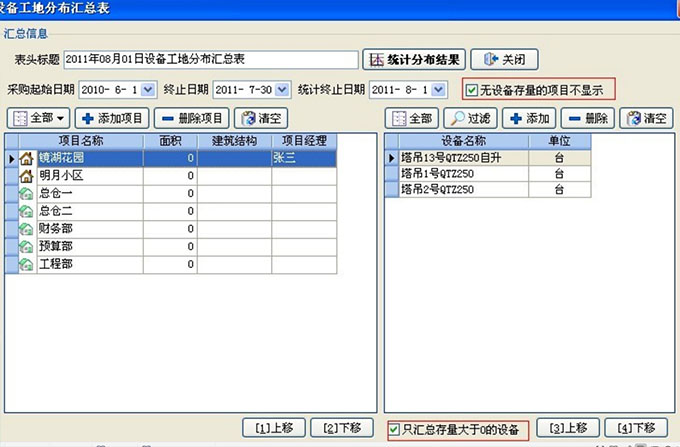The width and height of the screenshot is (680, 447).
Task: Click the [2]下移 button
Action: click(x=342, y=428)
